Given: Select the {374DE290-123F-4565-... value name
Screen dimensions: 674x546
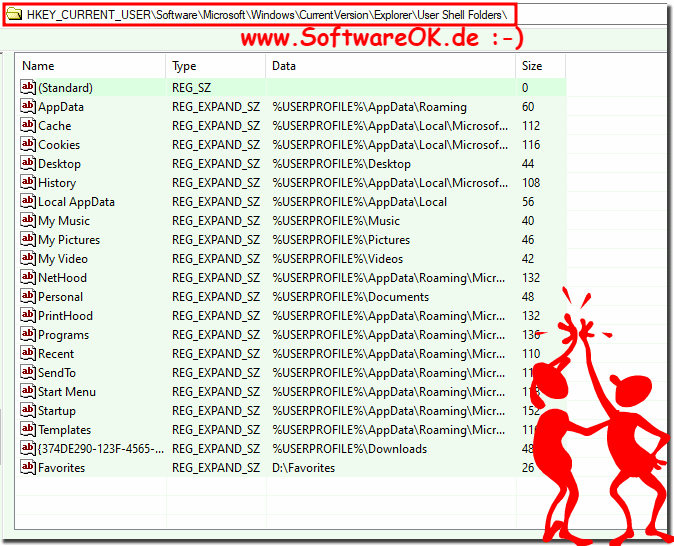Looking at the screenshot, I should [101, 448].
